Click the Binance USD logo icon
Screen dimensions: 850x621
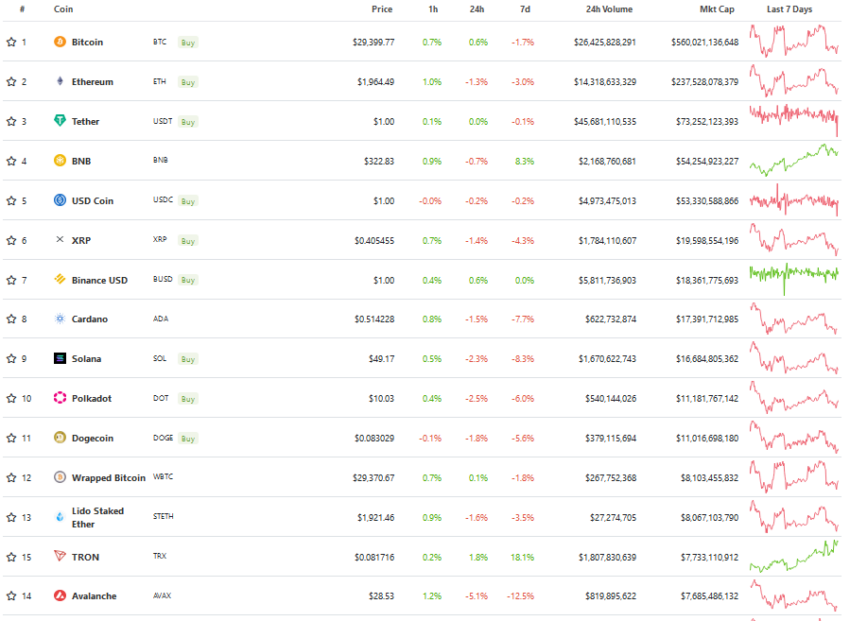click(60, 279)
